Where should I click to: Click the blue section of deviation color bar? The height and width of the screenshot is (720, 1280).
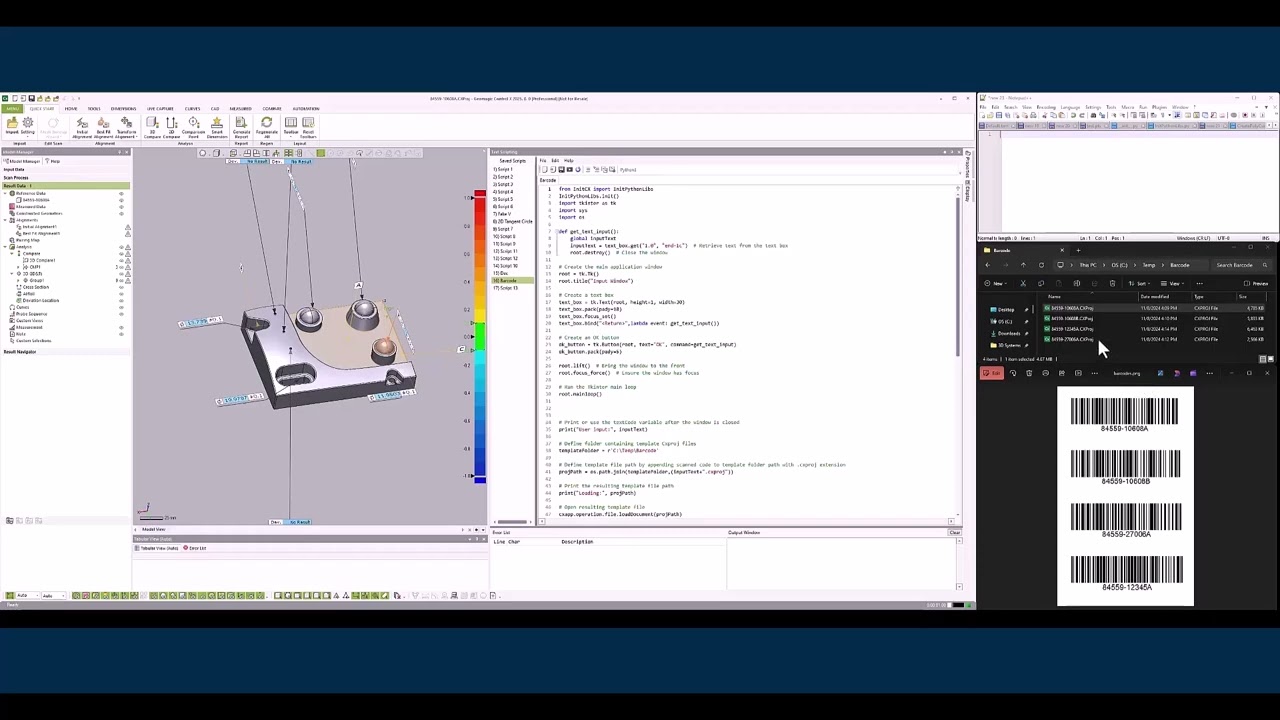pyautogui.click(x=480, y=455)
